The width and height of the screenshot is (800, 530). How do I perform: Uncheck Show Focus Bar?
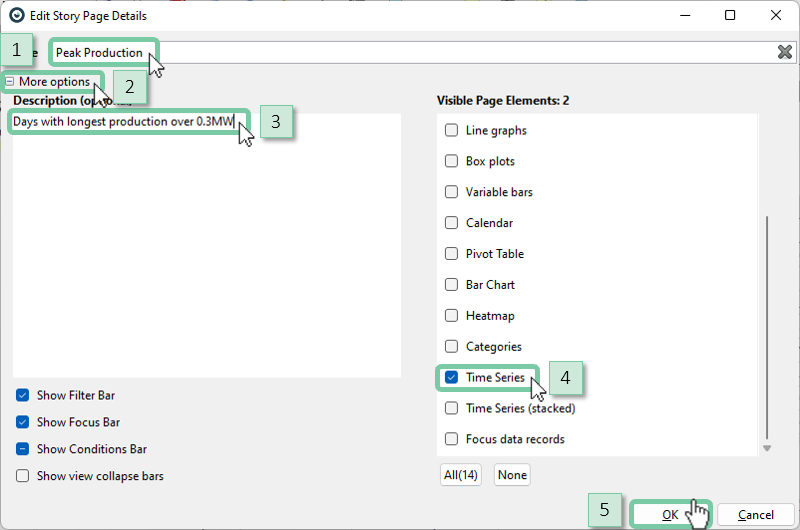(22, 422)
